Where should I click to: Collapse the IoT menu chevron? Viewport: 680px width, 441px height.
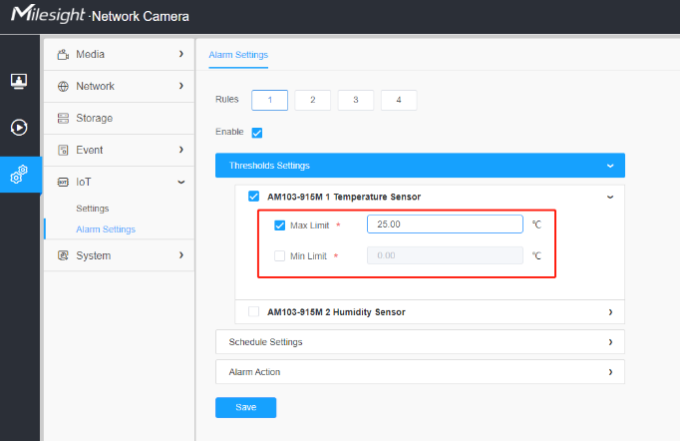click(181, 182)
